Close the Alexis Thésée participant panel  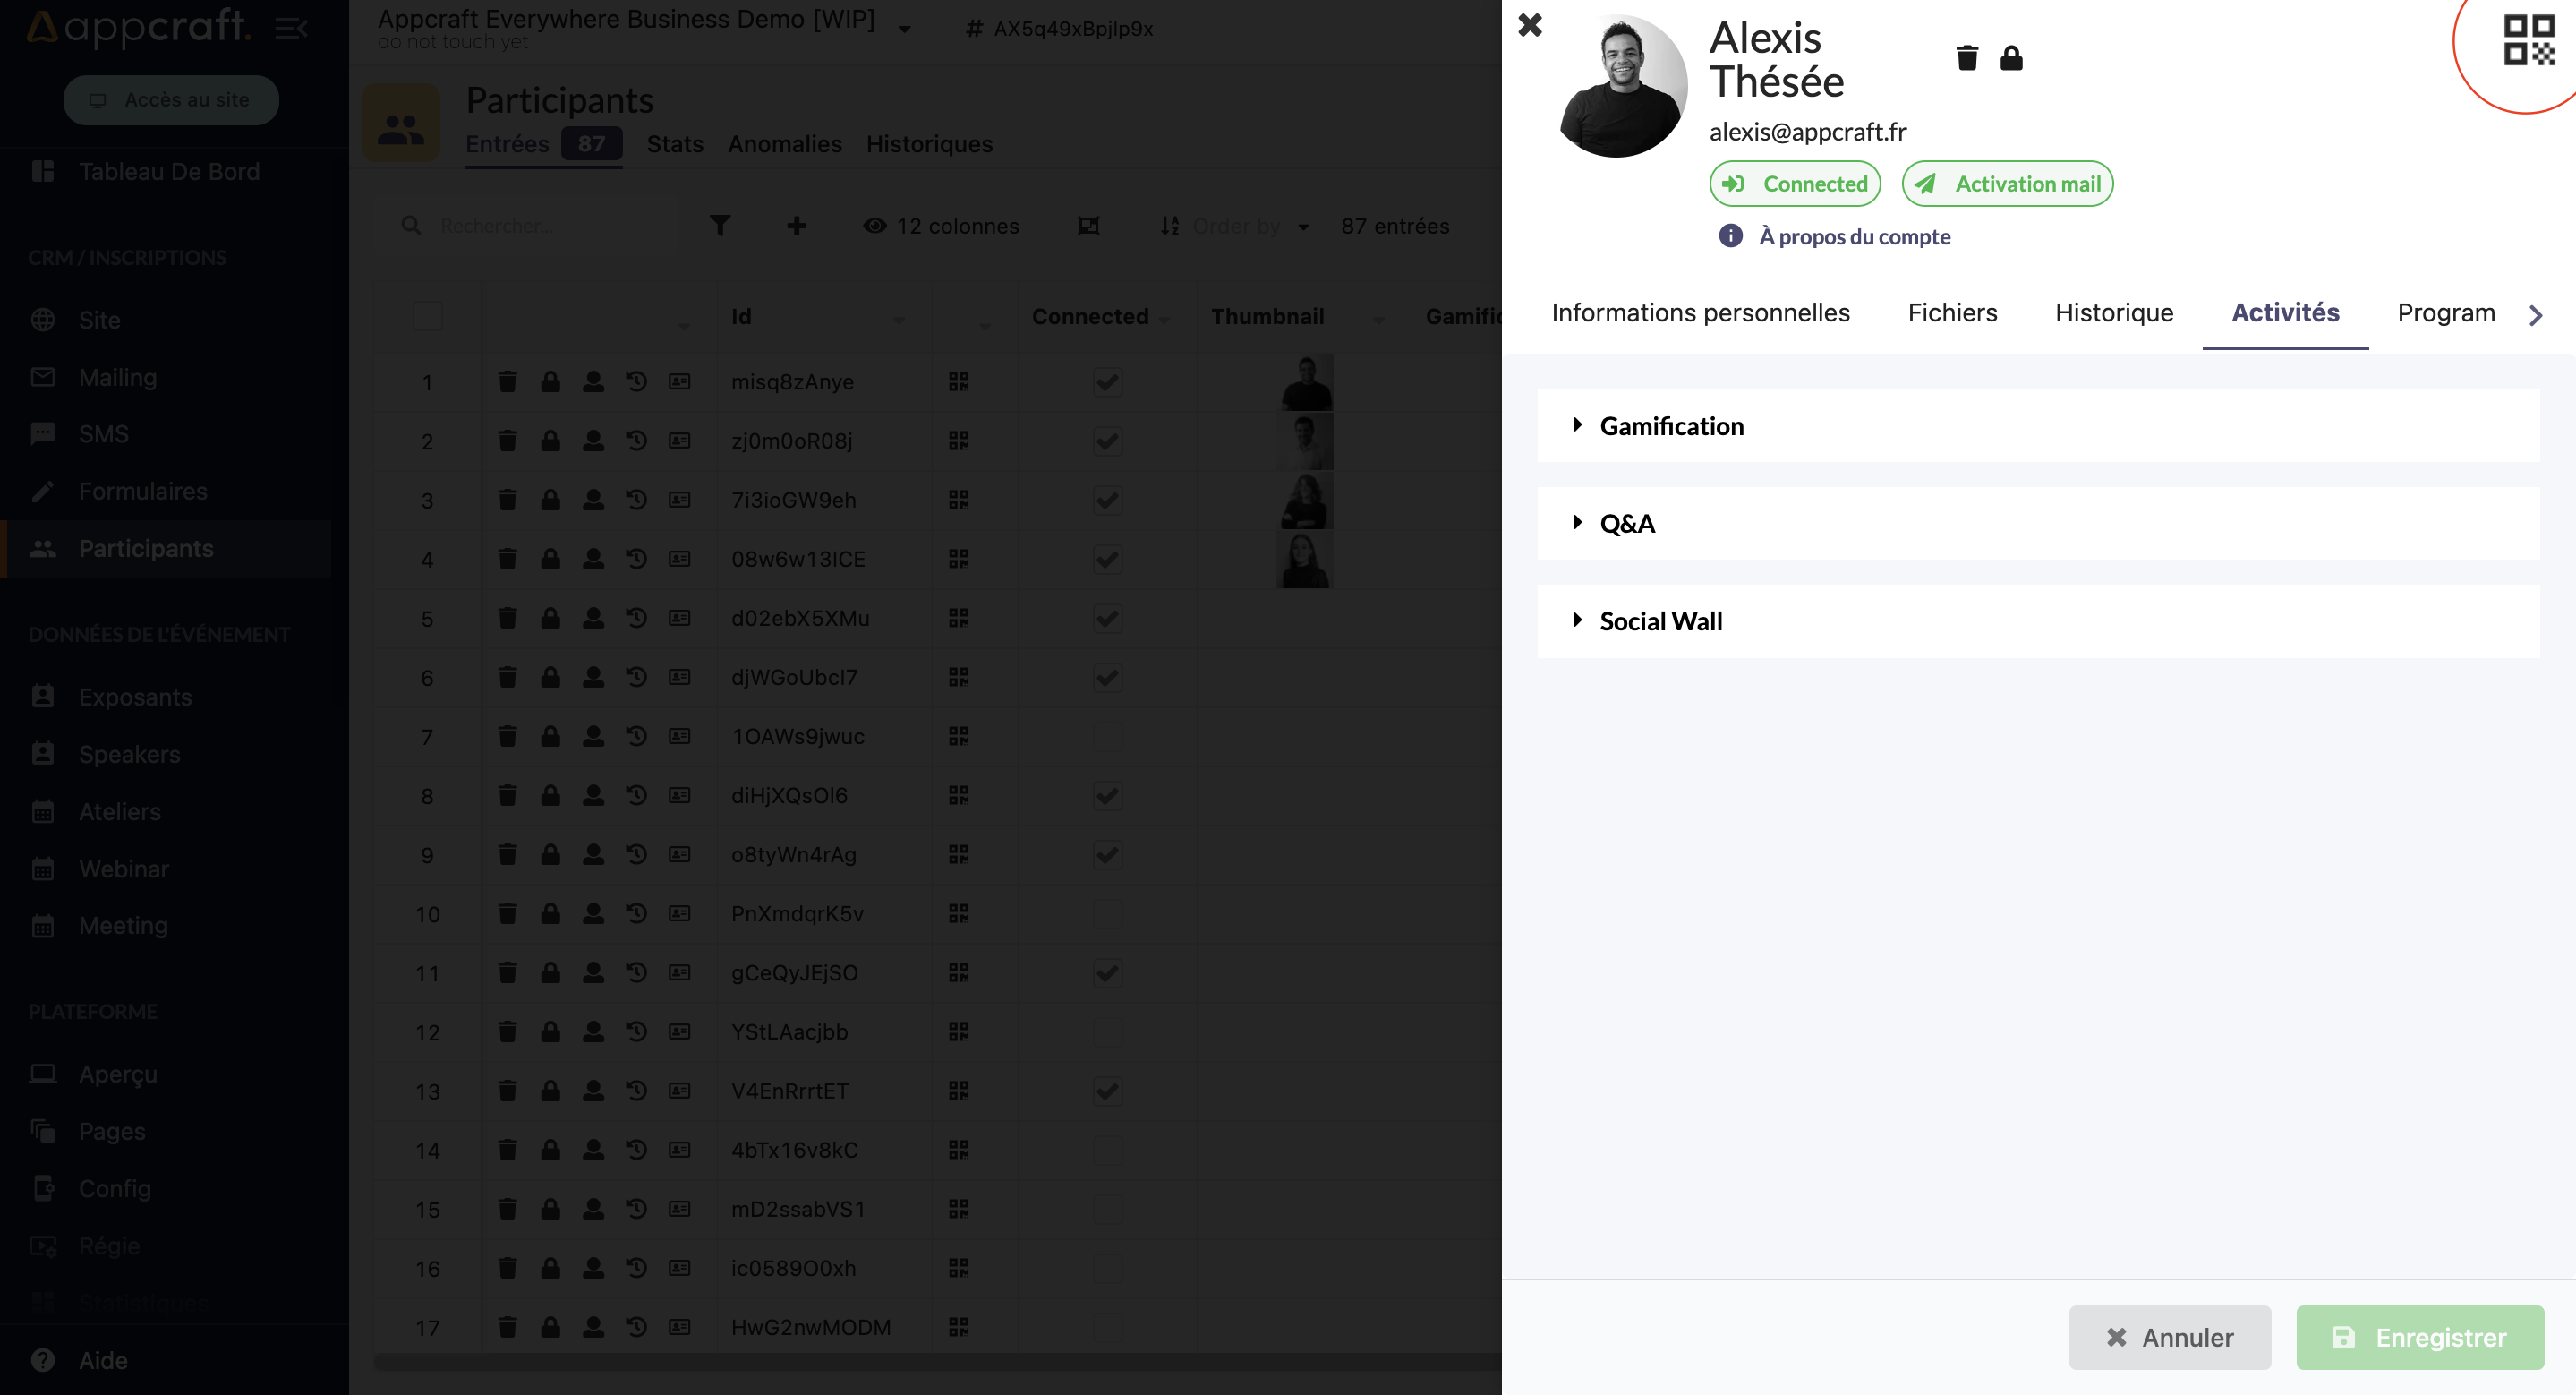pyautogui.click(x=1530, y=25)
